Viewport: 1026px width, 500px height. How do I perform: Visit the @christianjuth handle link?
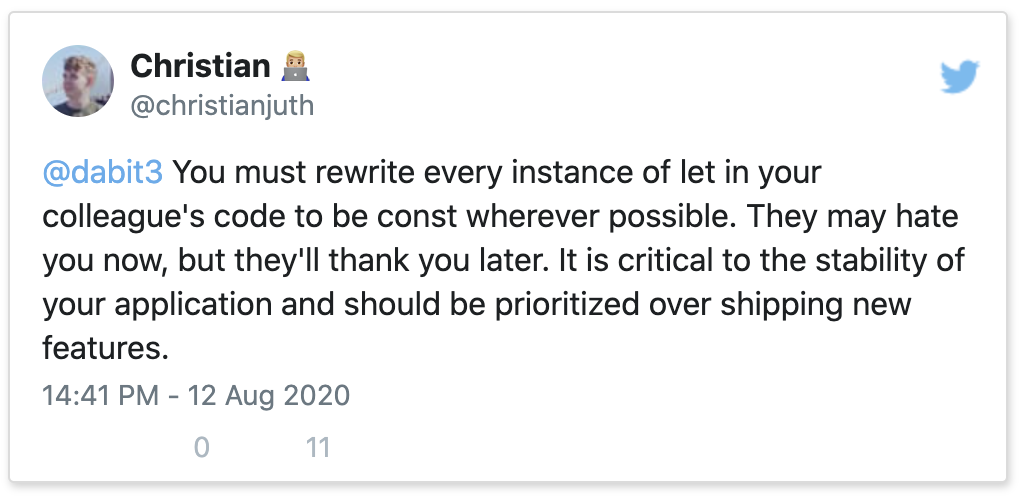[222, 105]
